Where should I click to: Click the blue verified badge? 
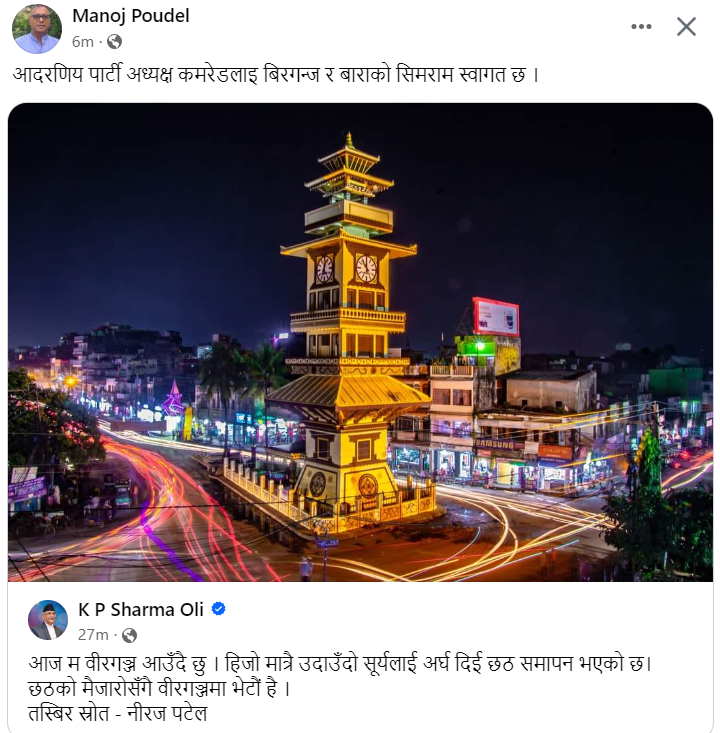pos(218,609)
